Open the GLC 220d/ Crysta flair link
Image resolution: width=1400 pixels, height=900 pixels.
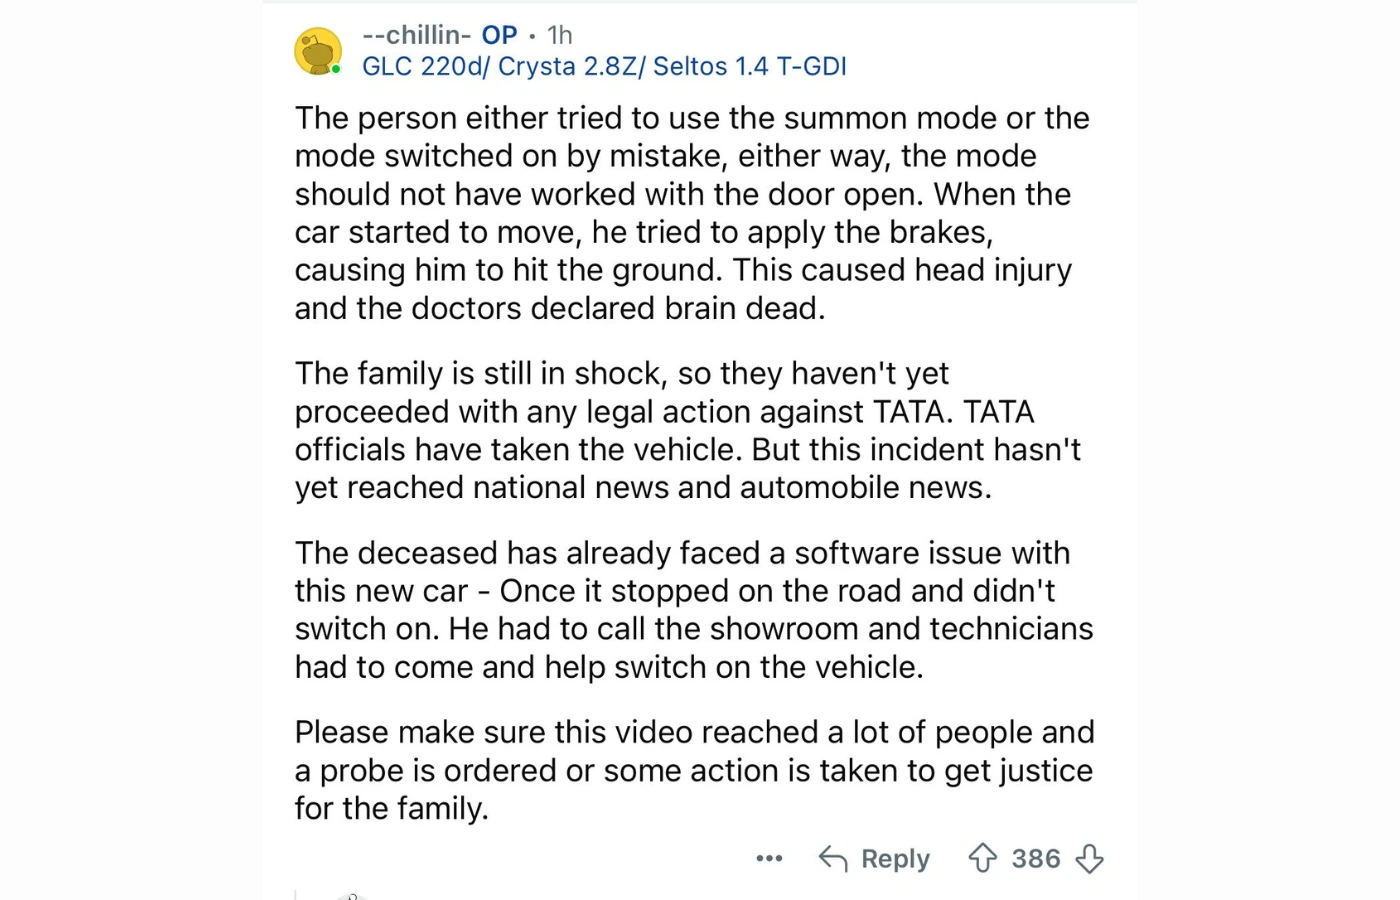click(603, 66)
